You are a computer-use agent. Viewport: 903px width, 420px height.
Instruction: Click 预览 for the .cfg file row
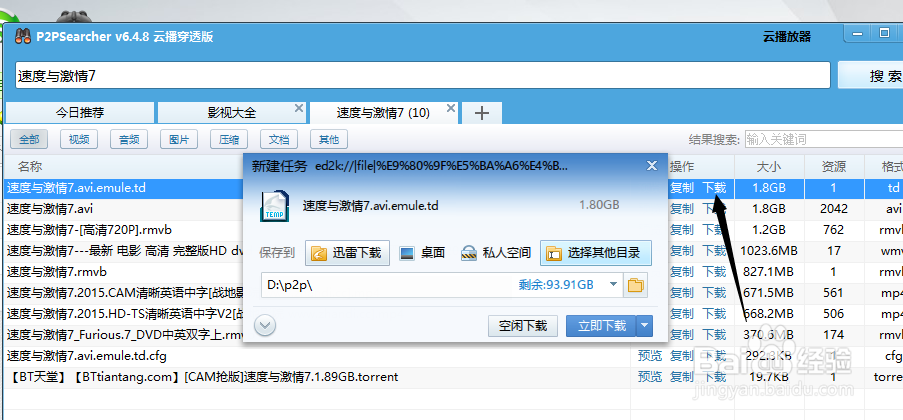pyautogui.click(x=650, y=355)
